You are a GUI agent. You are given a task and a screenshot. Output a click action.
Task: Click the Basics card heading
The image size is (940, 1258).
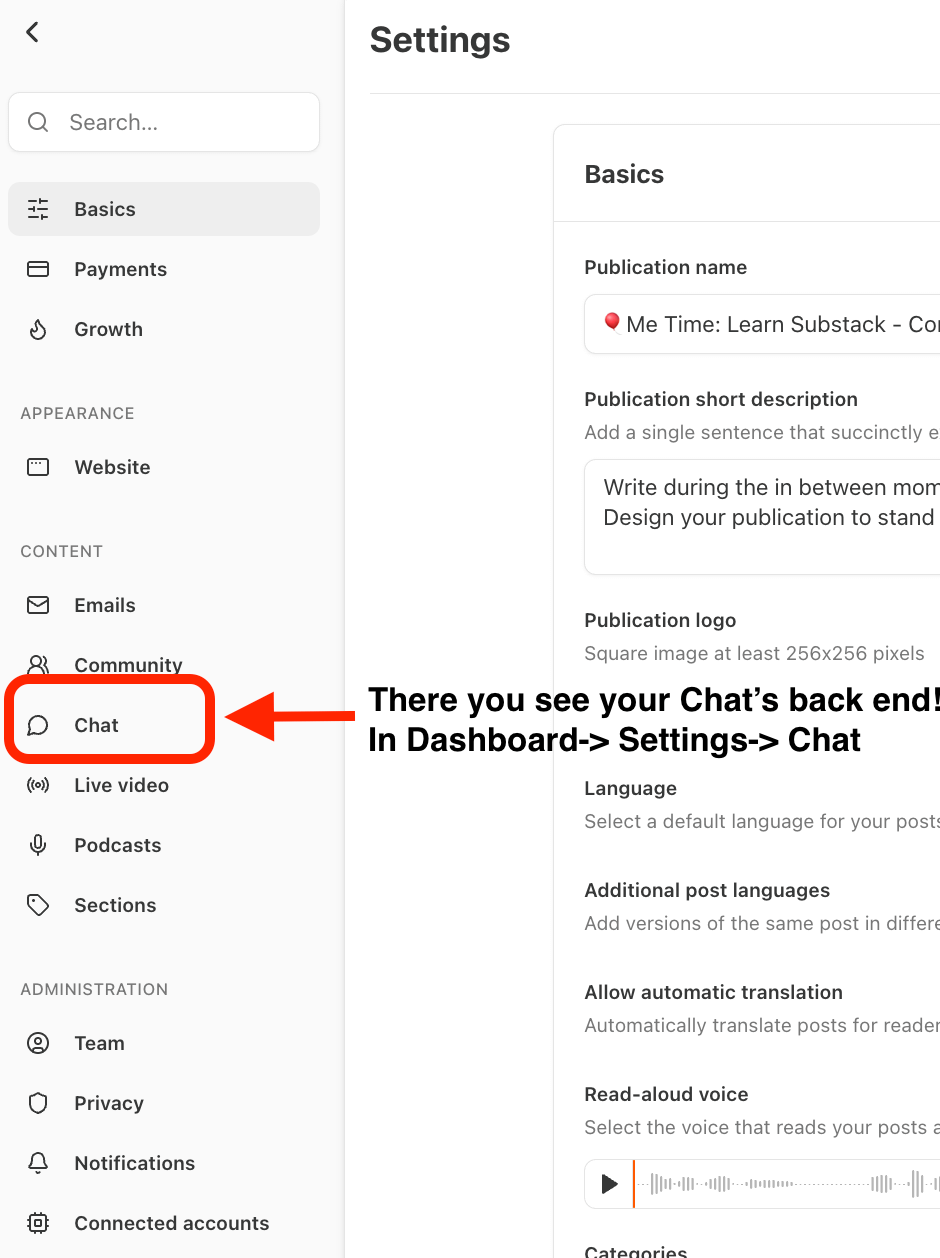coord(624,174)
